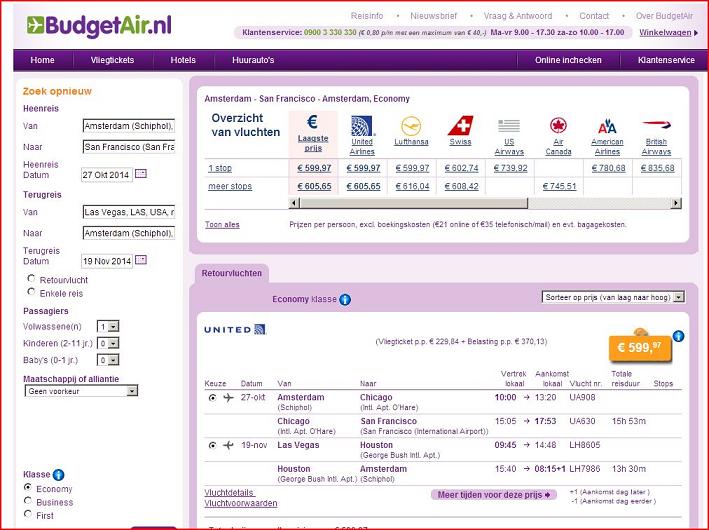Click the Reisinfo top link
Screen dimensions: 709x530
pyautogui.click(x=367, y=16)
